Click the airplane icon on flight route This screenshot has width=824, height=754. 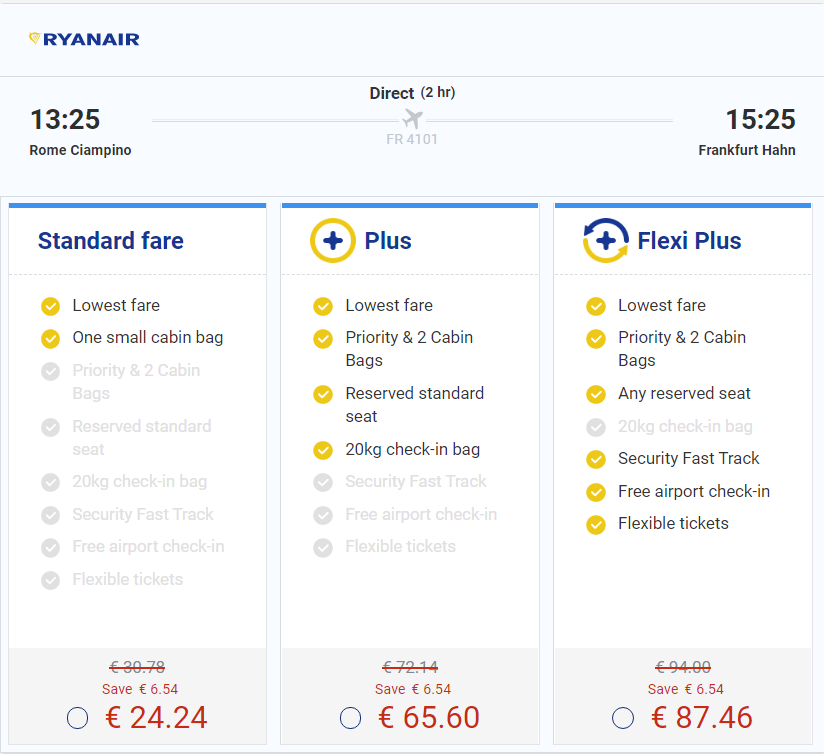413,119
